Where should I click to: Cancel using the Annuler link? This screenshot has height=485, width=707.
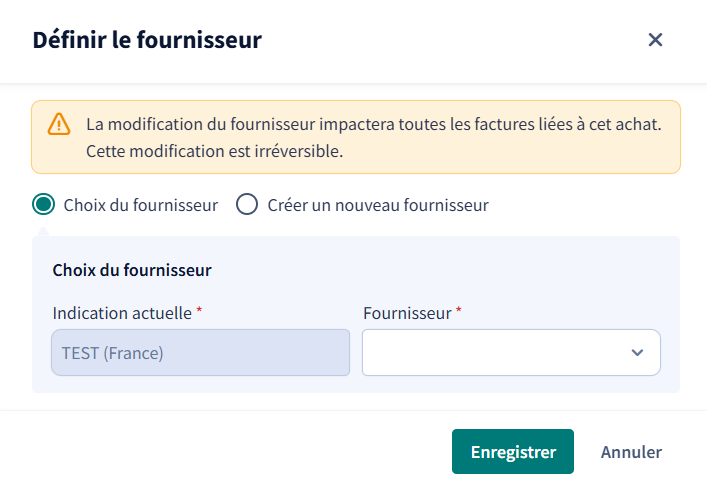(631, 452)
